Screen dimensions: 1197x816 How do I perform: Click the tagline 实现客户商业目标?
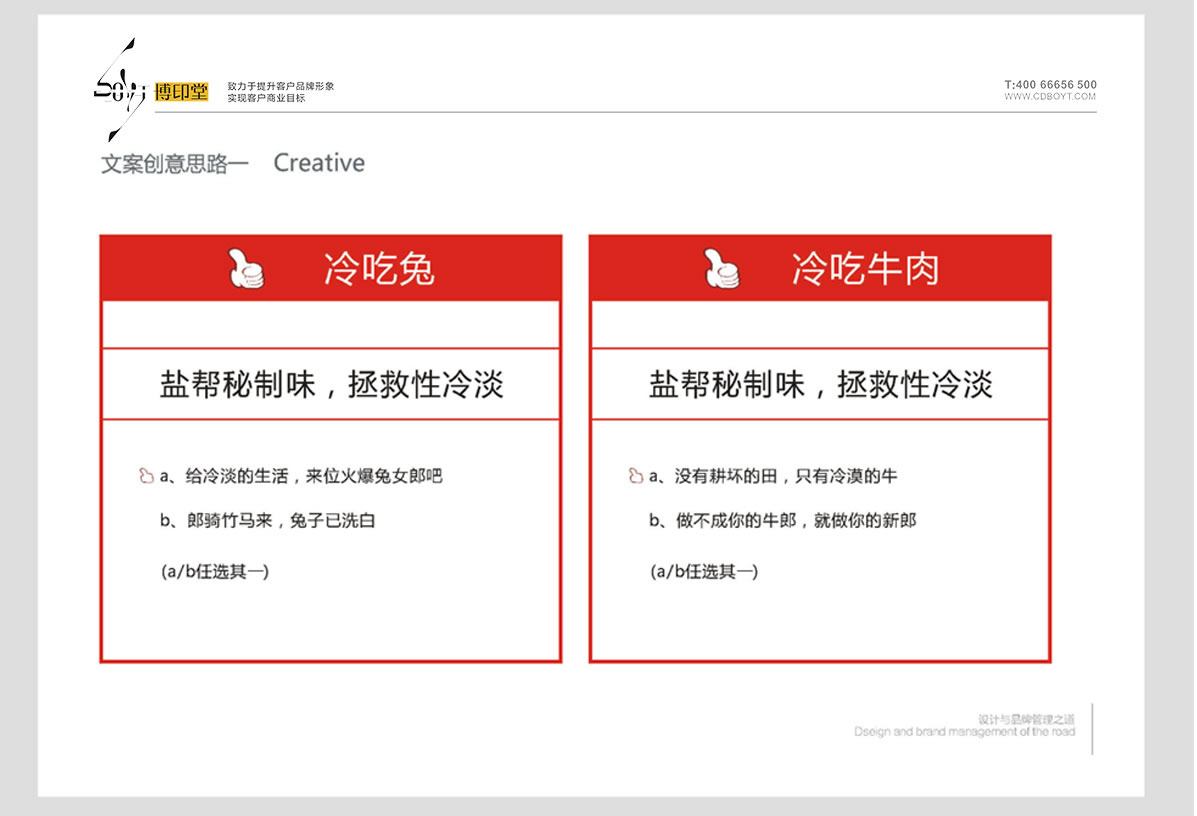(266, 98)
